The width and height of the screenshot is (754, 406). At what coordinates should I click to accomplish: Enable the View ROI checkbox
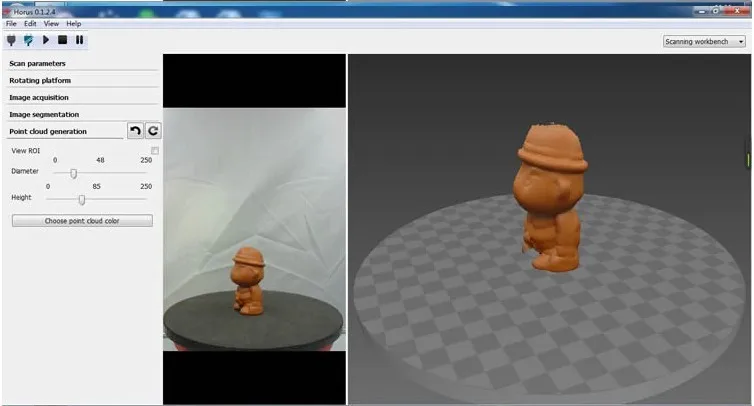coord(155,150)
